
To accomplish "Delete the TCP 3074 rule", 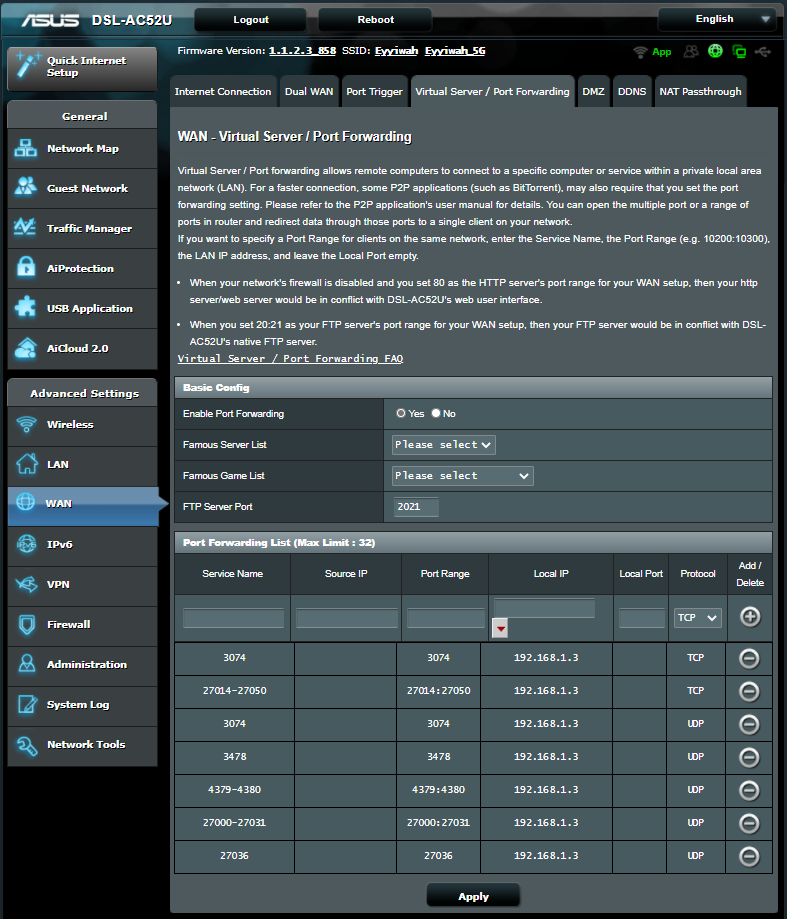I will tap(749, 658).
